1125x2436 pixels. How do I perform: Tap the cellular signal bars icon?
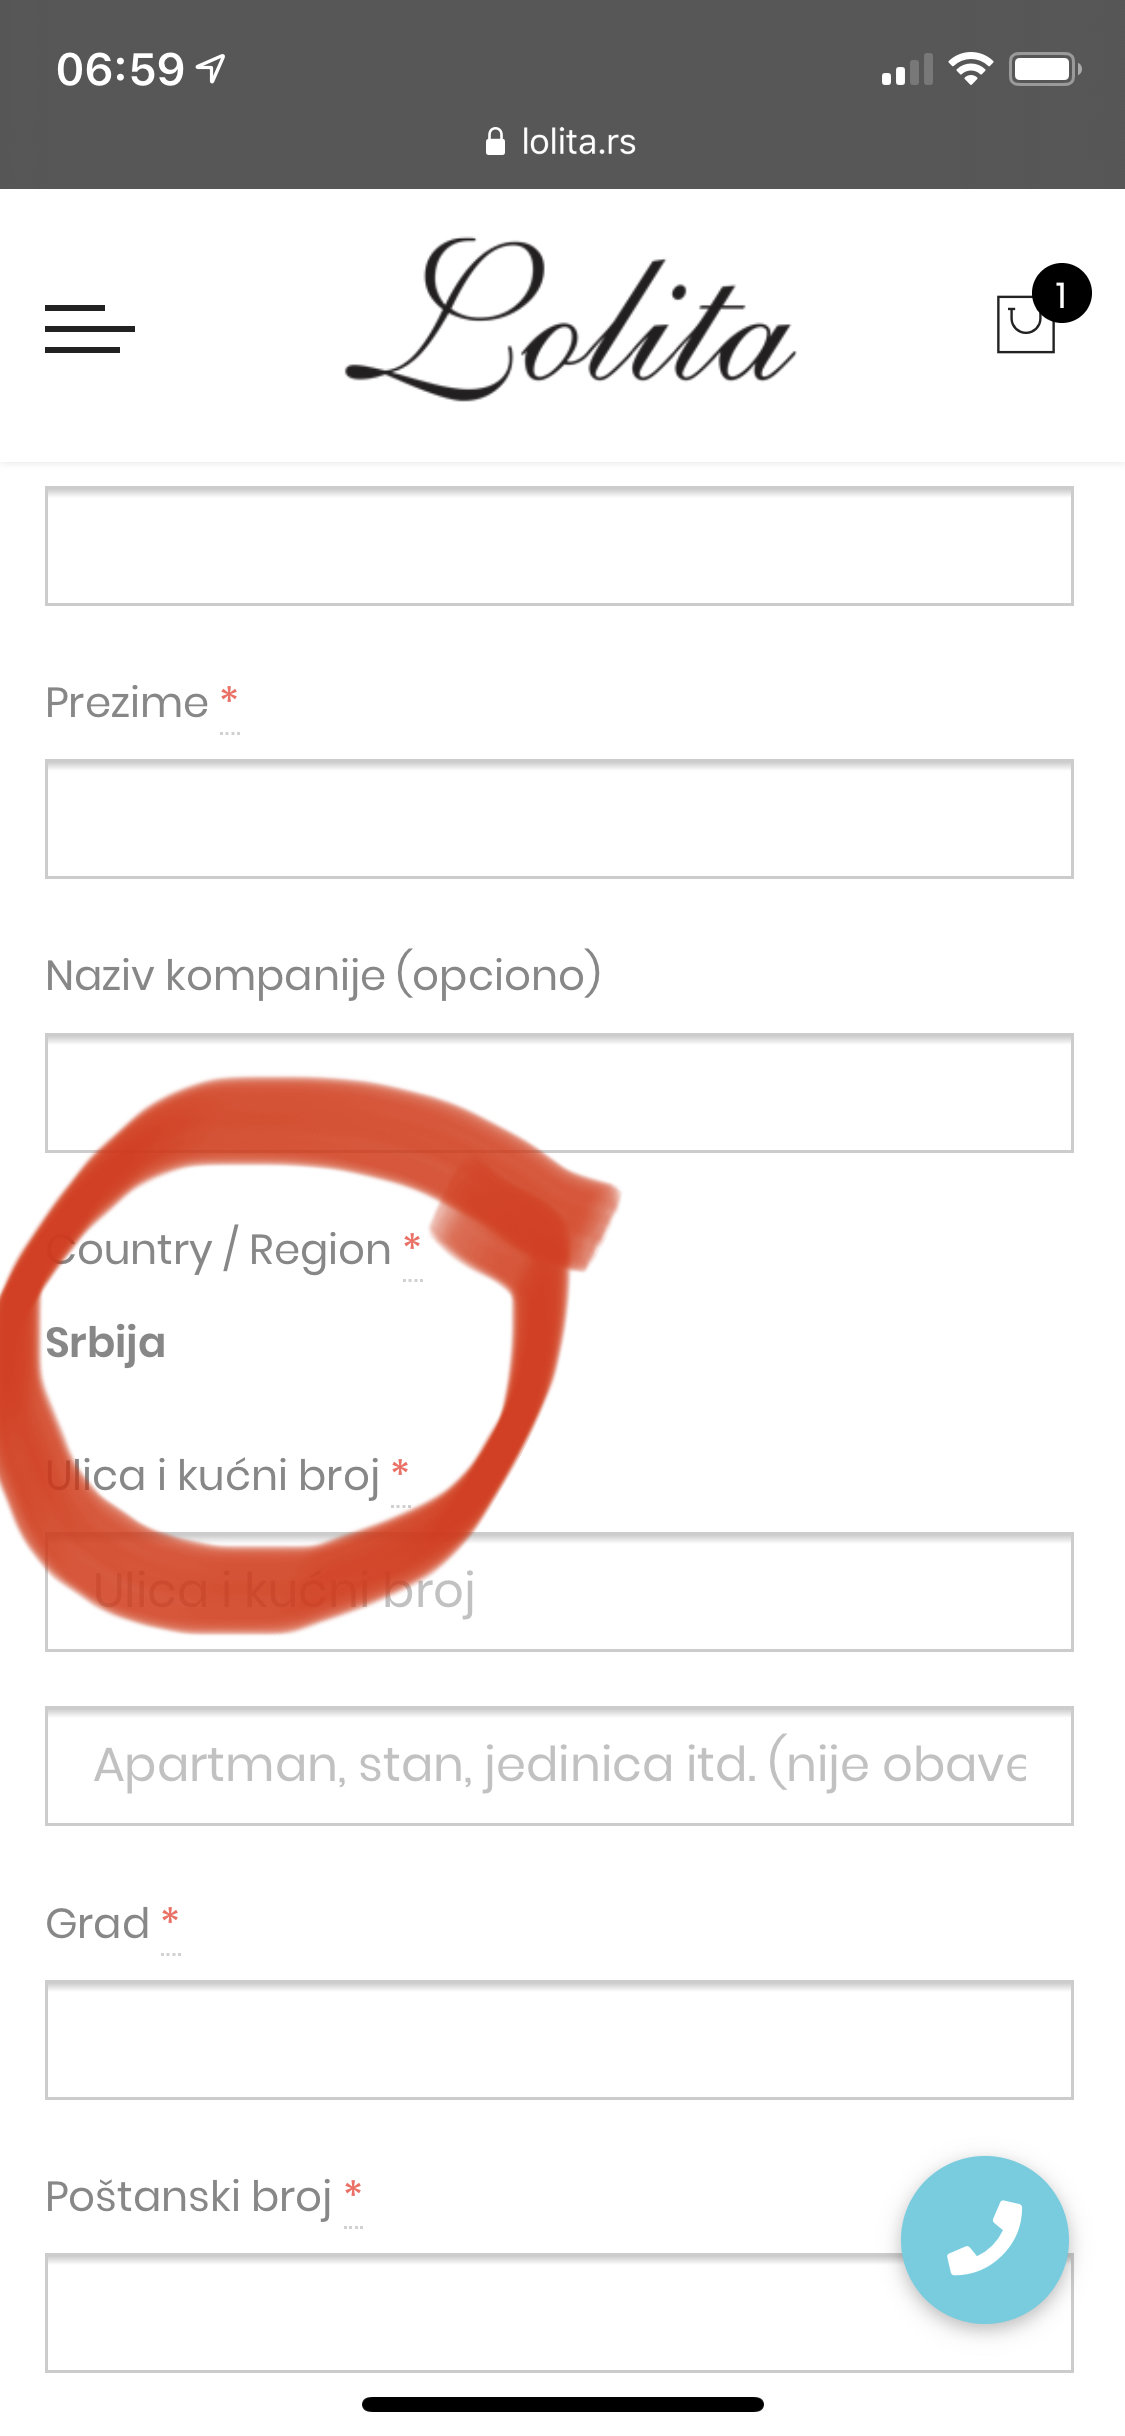click(x=907, y=69)
